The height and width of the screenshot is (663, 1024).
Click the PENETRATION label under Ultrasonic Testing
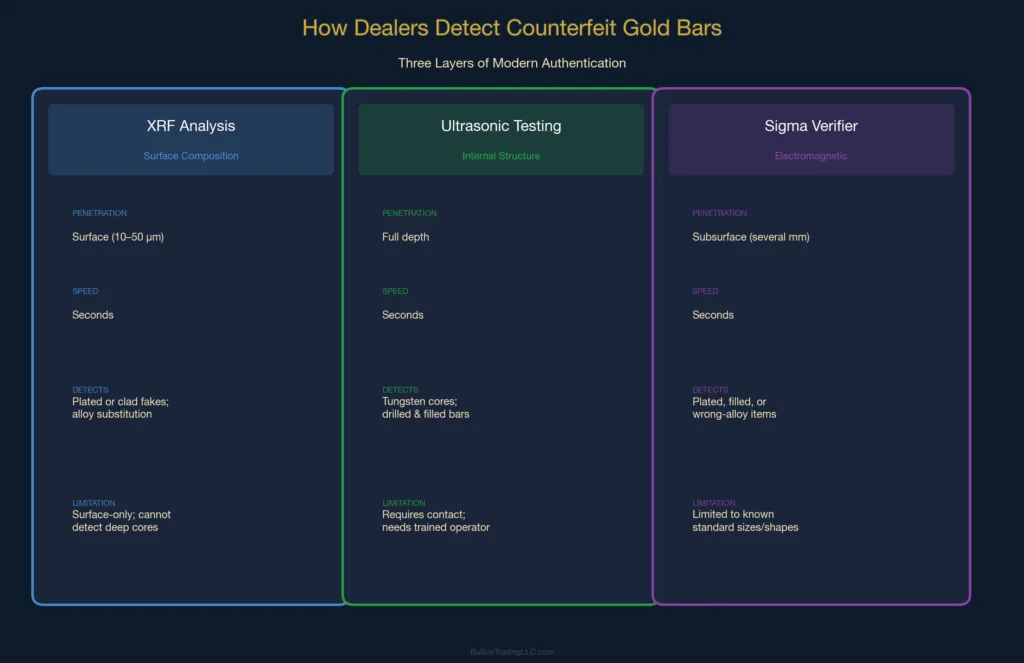pyautogui.click(x=410, y=213)
